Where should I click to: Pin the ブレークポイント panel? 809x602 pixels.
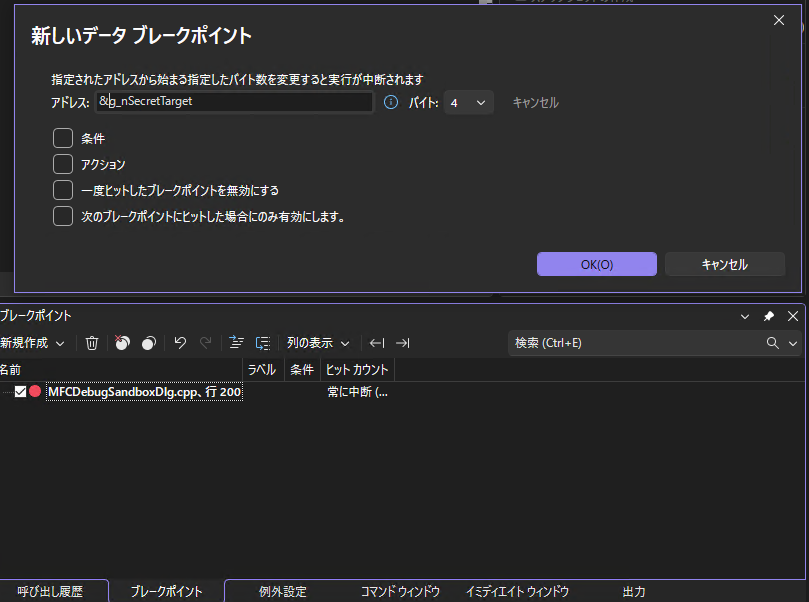(768, 316)
